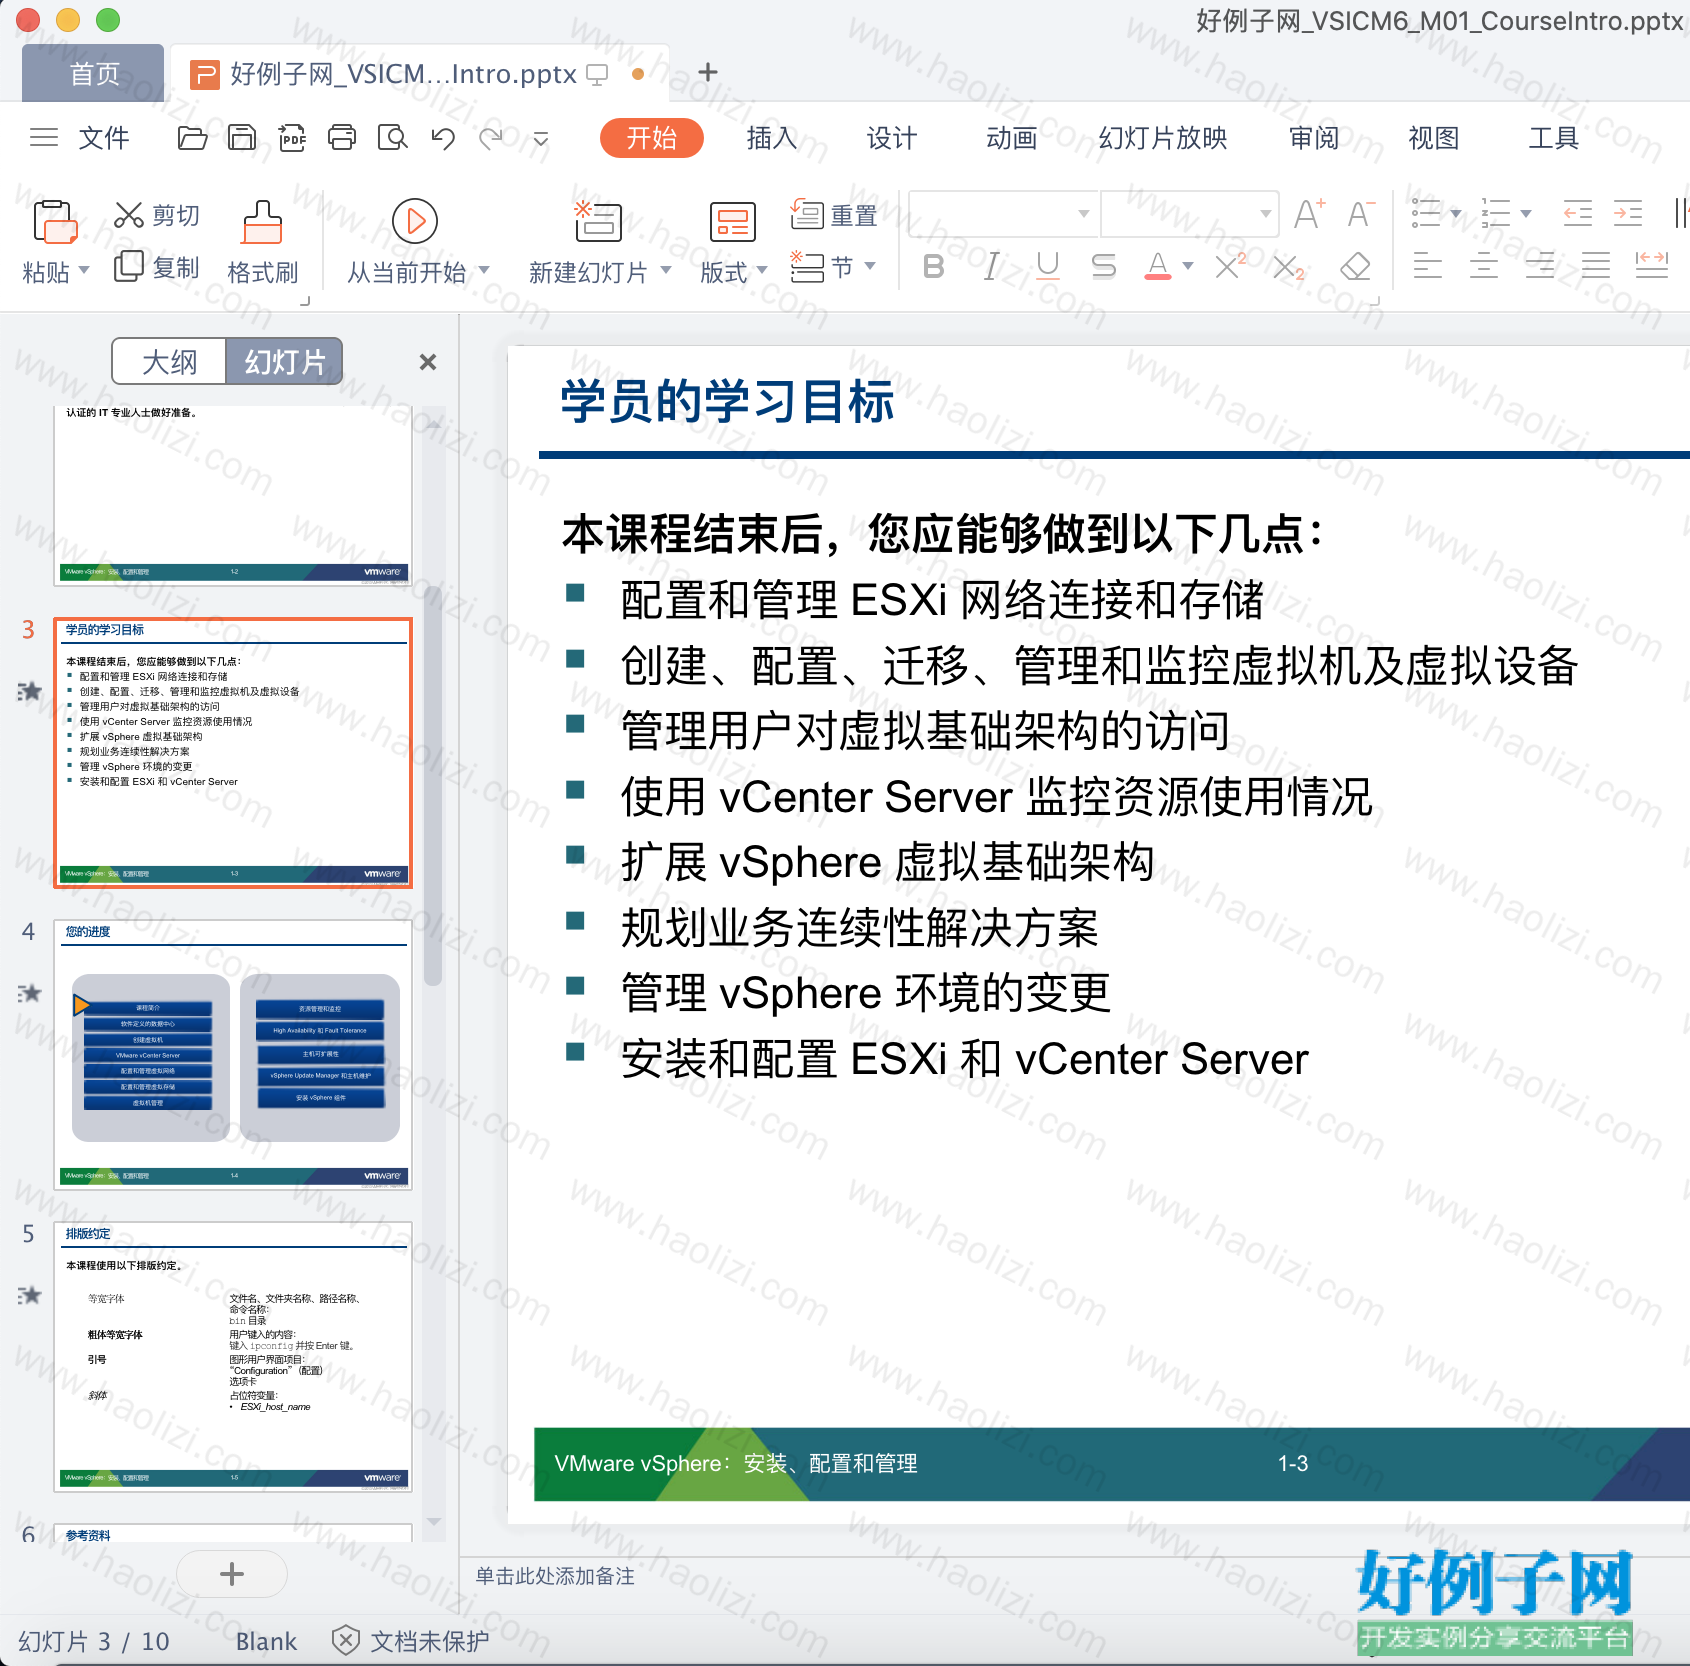The height and width of the screenshot is (1666, 1690).
Task: Decrease indent level
Action: [1577, 213]
